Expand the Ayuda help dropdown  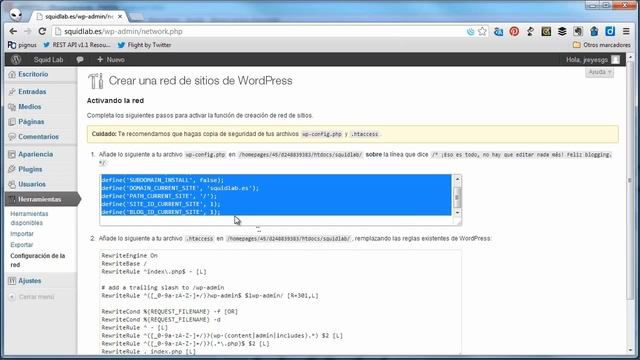coord(600,72)
